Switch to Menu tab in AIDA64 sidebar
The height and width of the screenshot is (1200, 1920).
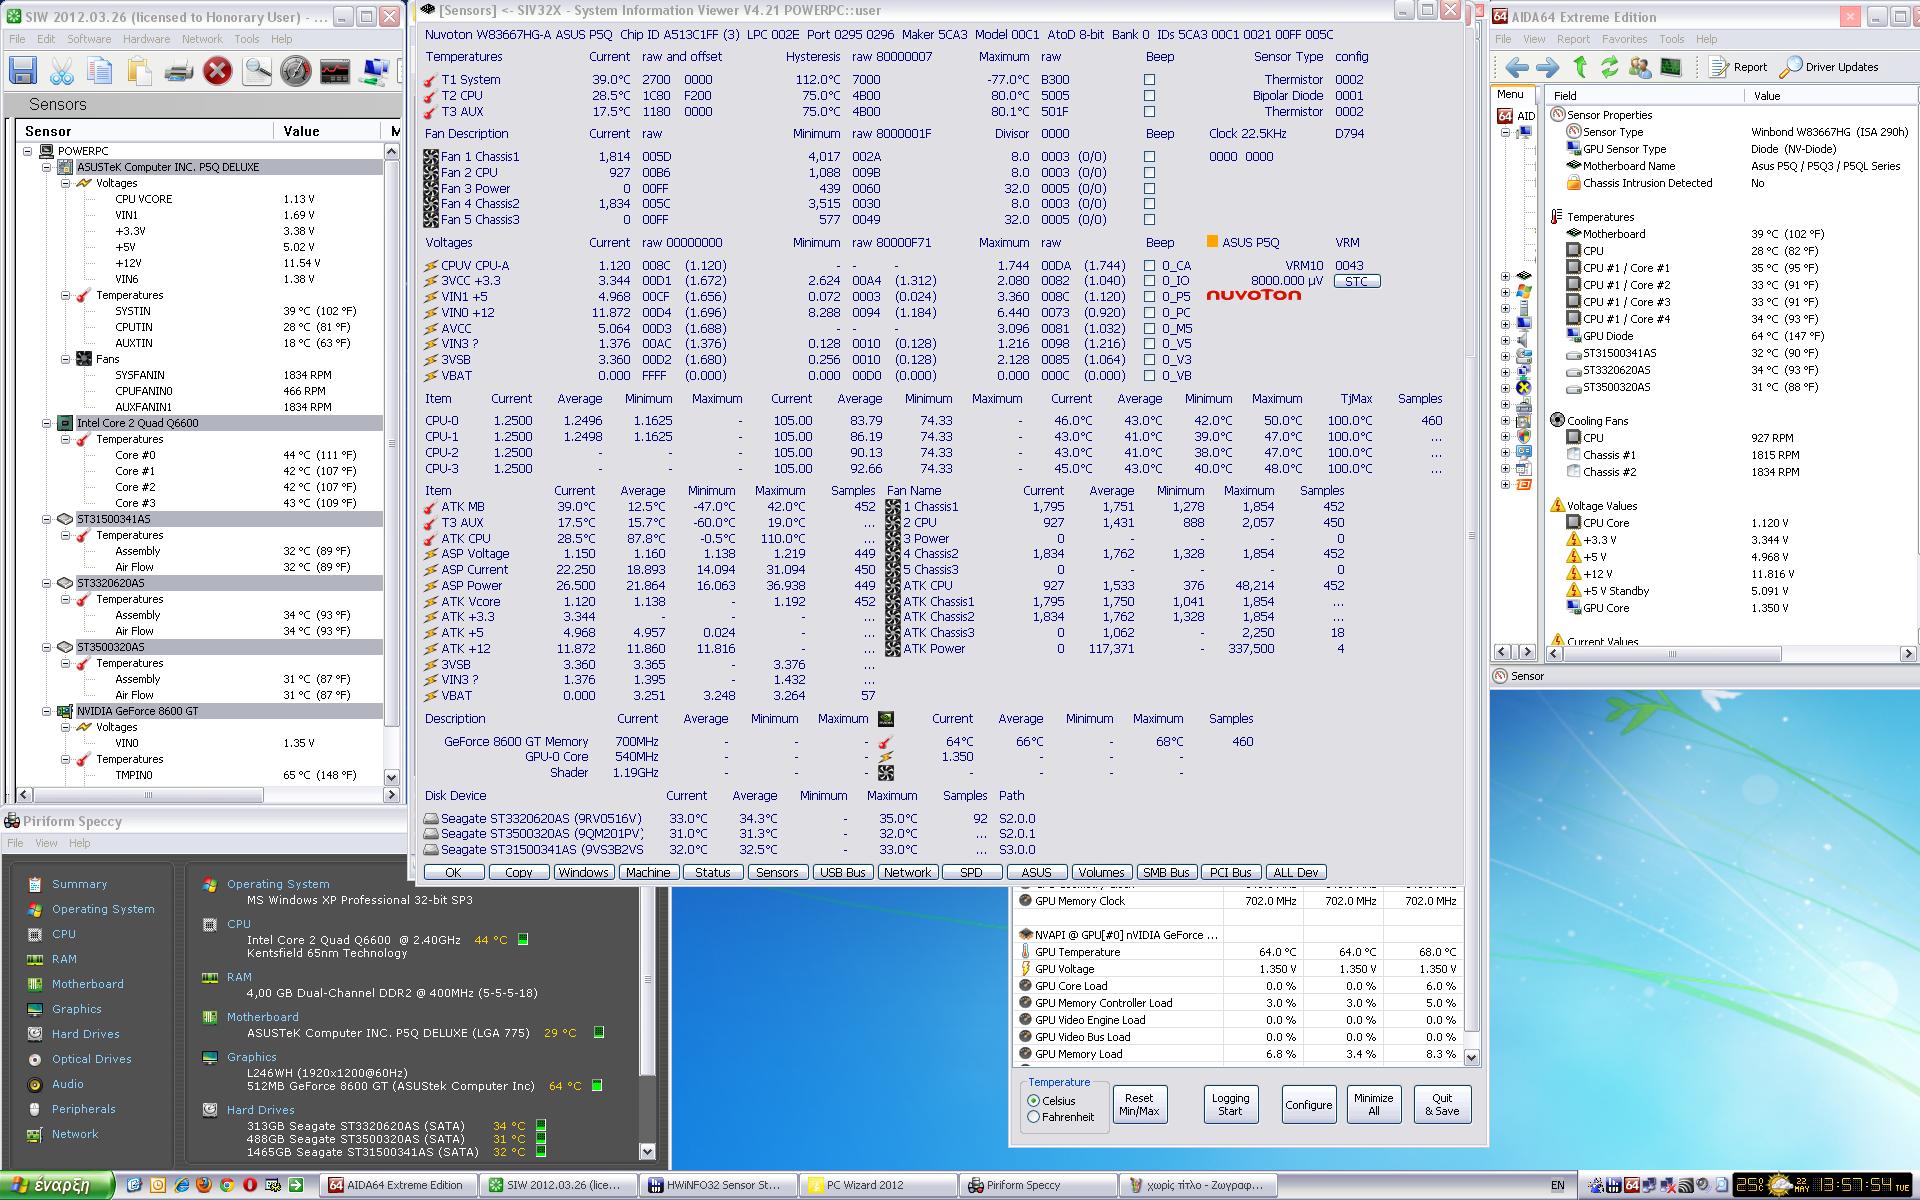click(x=1510, y=94)
